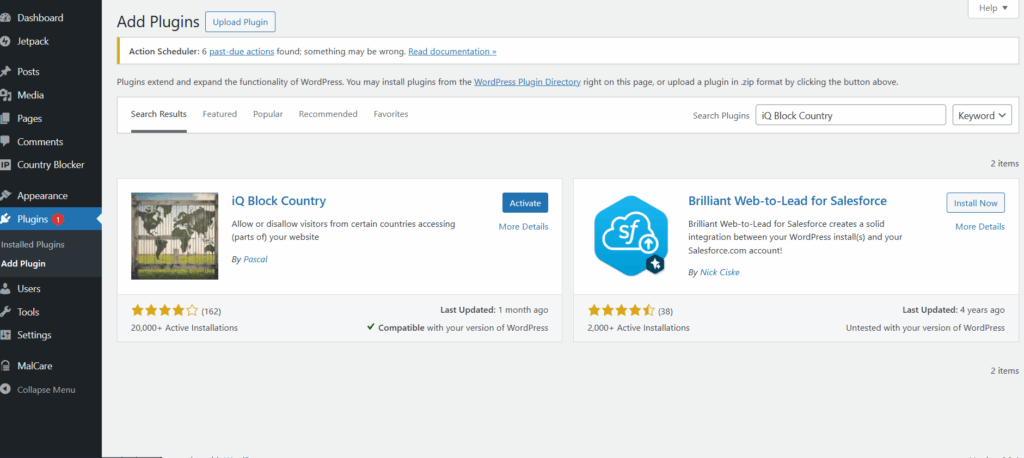
Task: Click the iQ Block Country star rating
Action: point(165,310)
